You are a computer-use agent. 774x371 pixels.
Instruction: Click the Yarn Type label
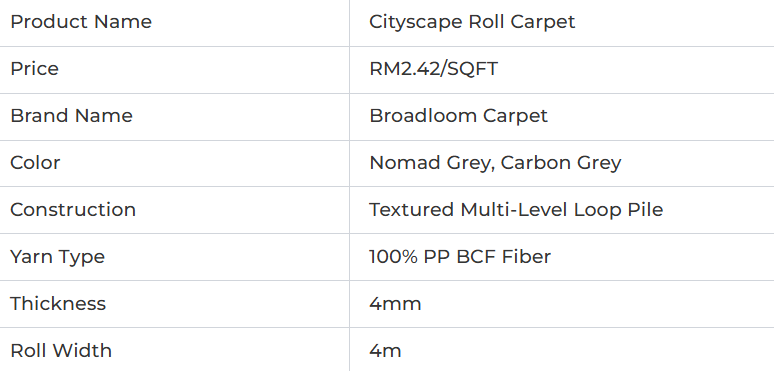click(x=58, y=257)
